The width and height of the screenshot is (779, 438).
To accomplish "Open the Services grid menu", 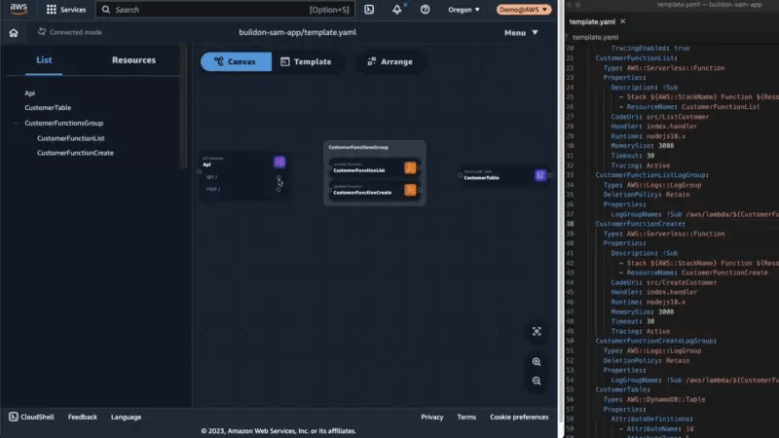I will tap(66, 9).
